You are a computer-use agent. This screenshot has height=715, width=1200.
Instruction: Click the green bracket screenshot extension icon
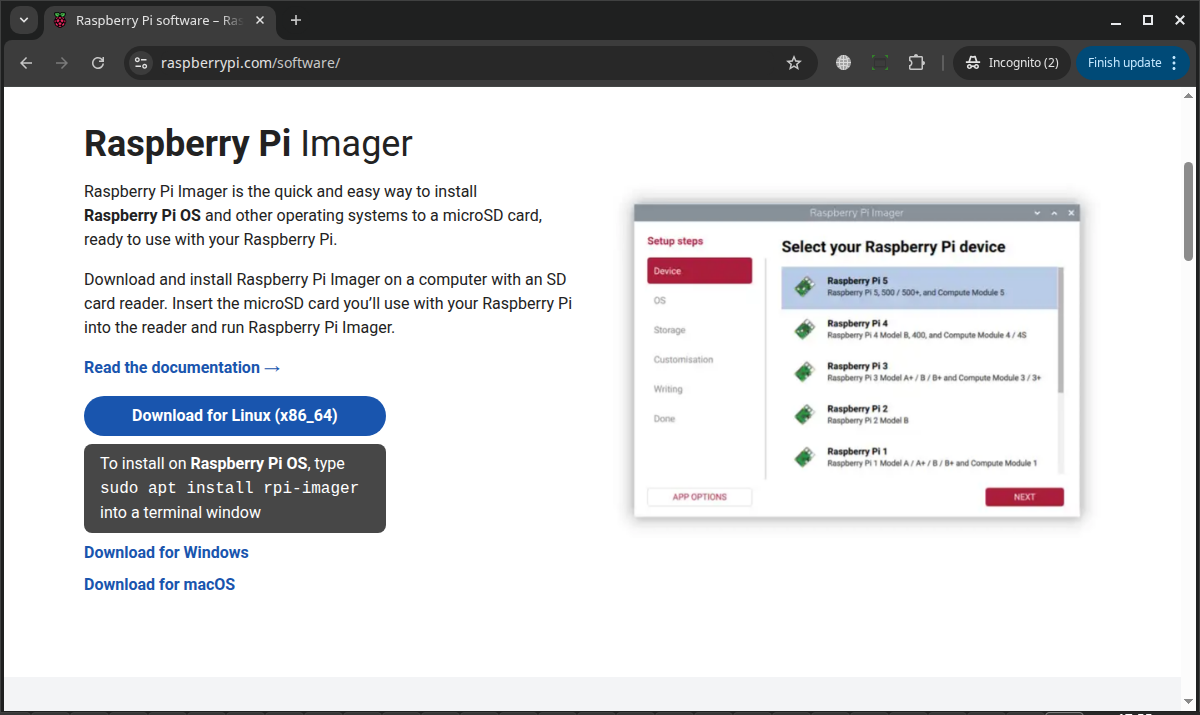(880, 63)
